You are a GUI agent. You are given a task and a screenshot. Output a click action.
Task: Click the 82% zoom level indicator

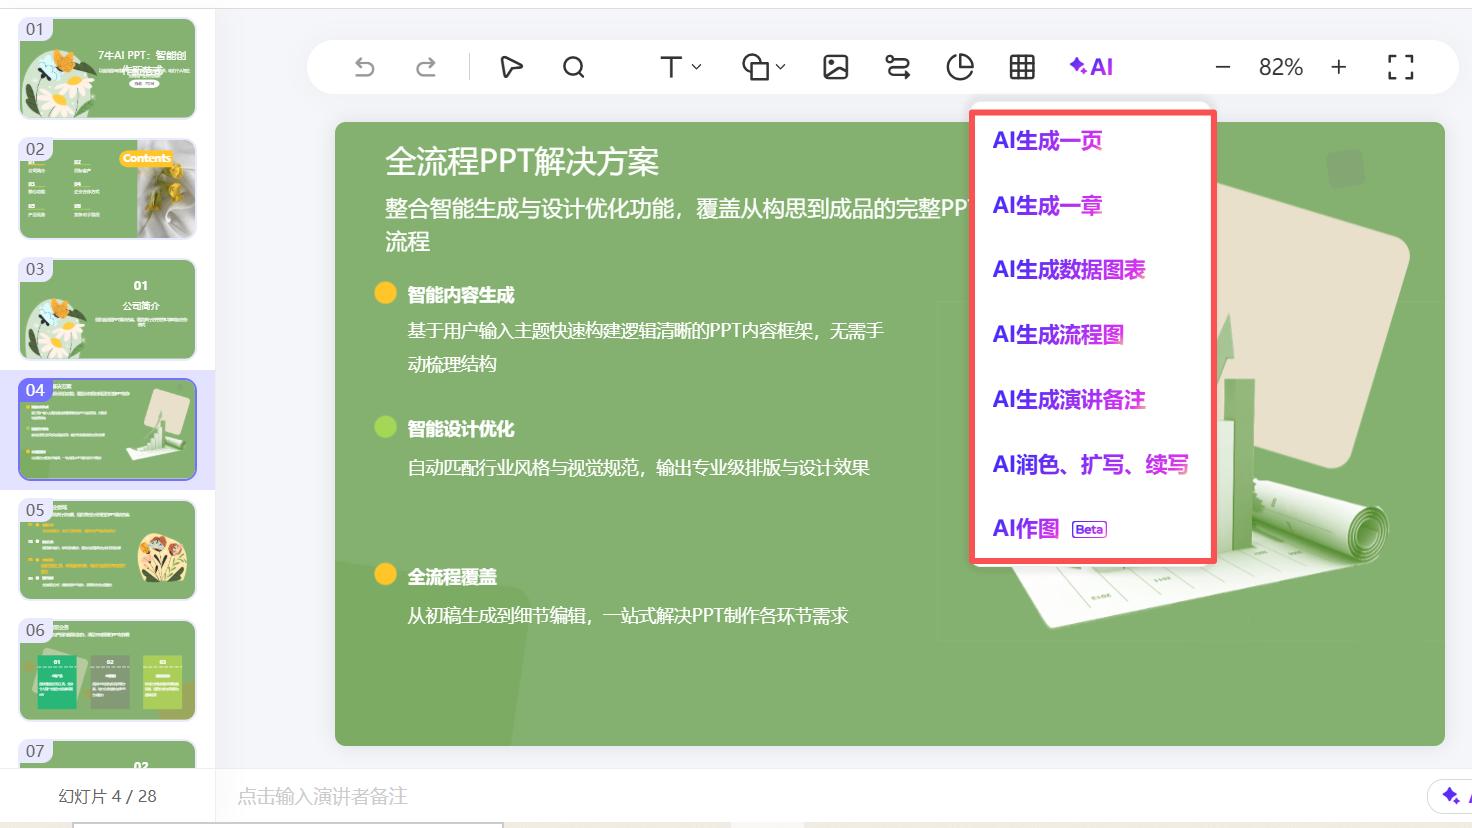pos(1279,67)
